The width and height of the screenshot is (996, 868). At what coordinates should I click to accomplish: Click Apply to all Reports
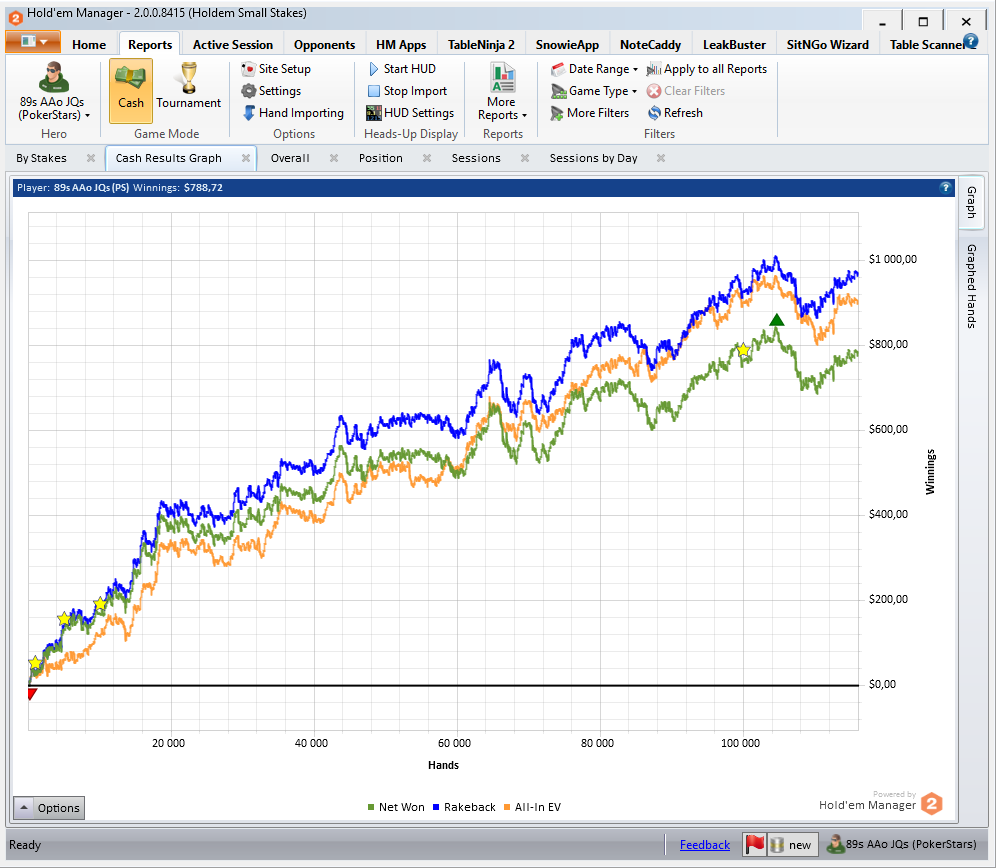707,69
